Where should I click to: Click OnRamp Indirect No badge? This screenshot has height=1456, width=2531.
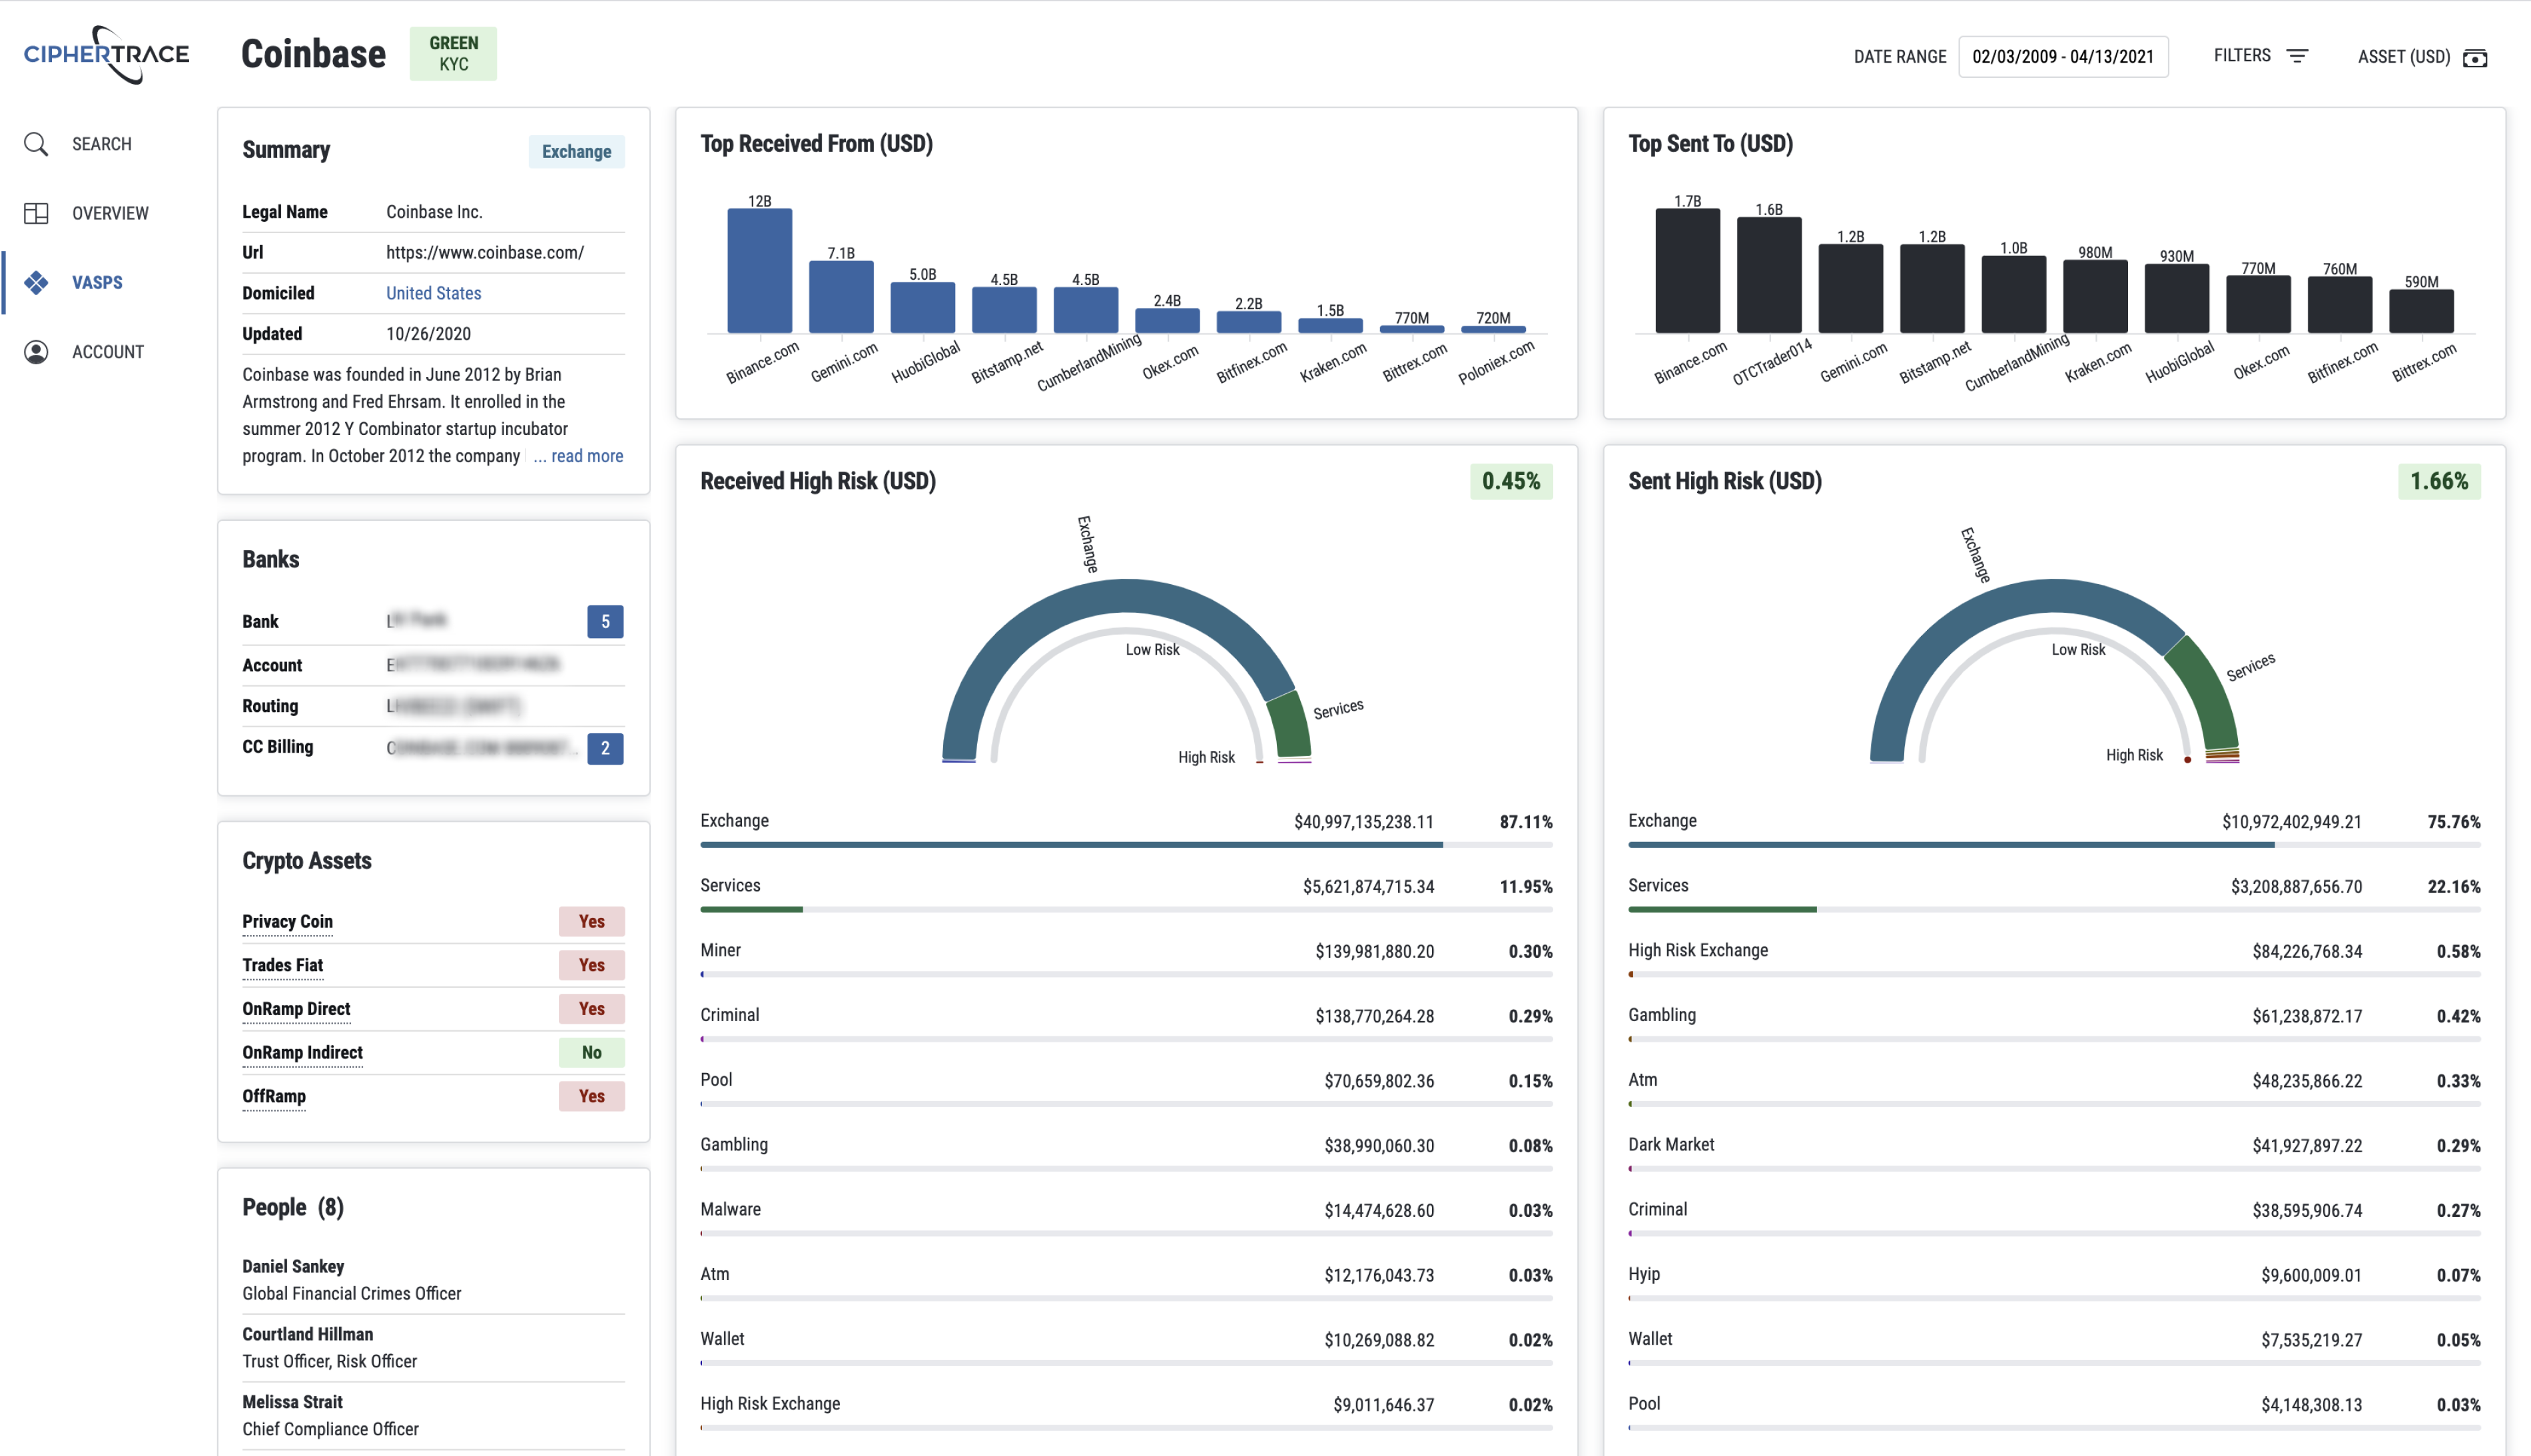point(592,1053)
